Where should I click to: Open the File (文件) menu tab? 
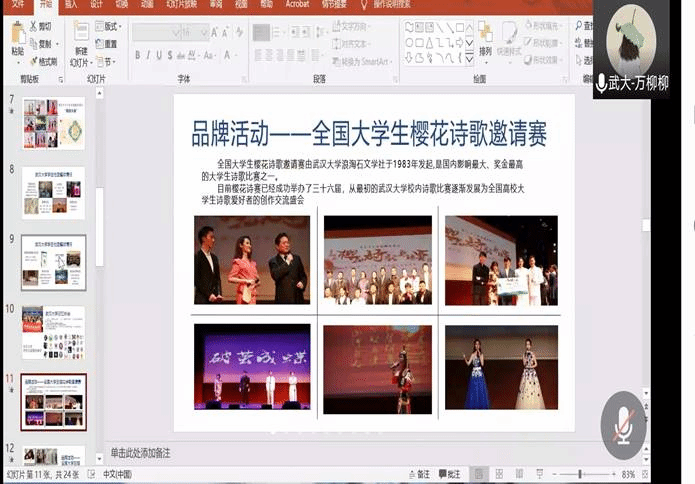[x=18, y=5]
